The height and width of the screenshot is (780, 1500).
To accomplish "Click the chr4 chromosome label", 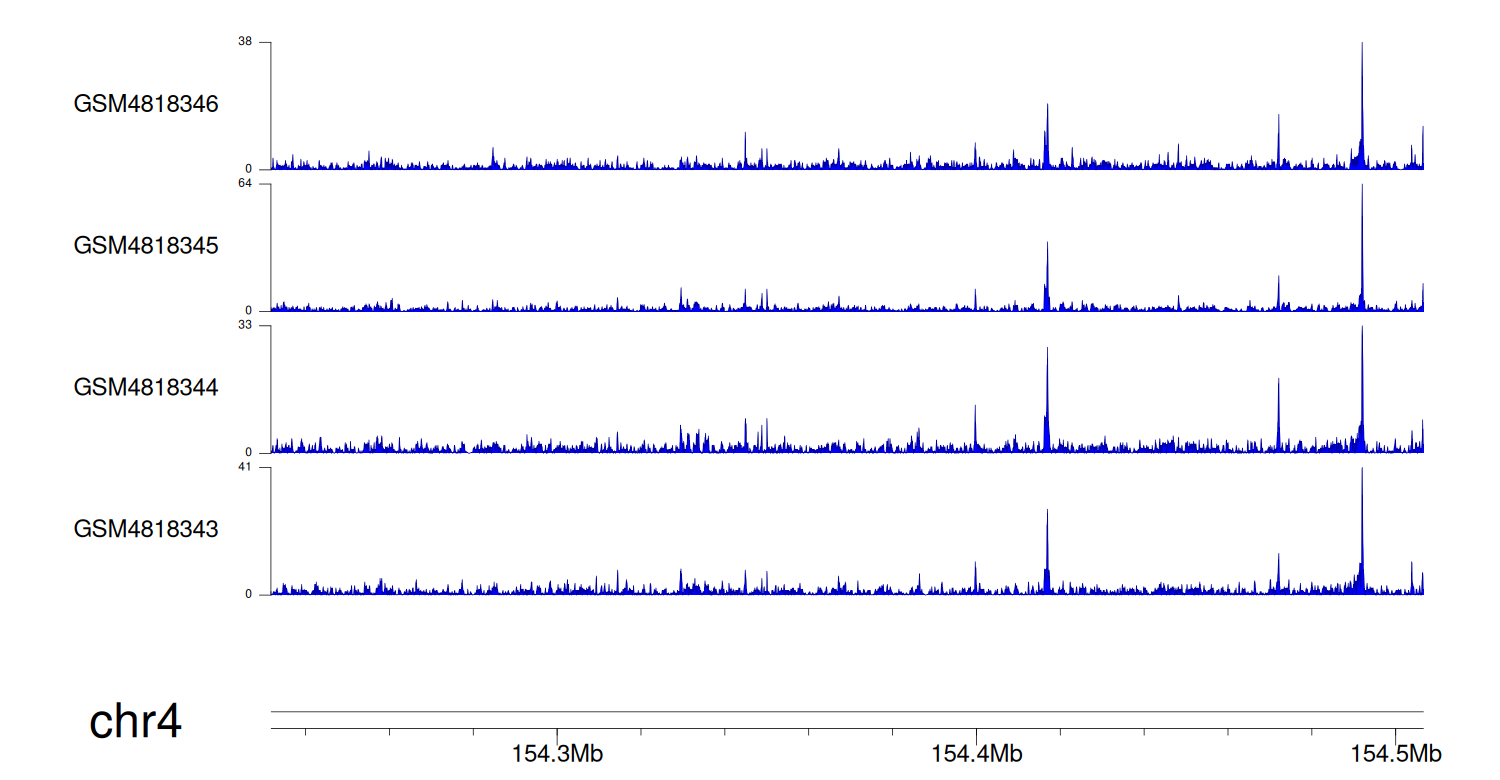I will (x=135, y=722).
